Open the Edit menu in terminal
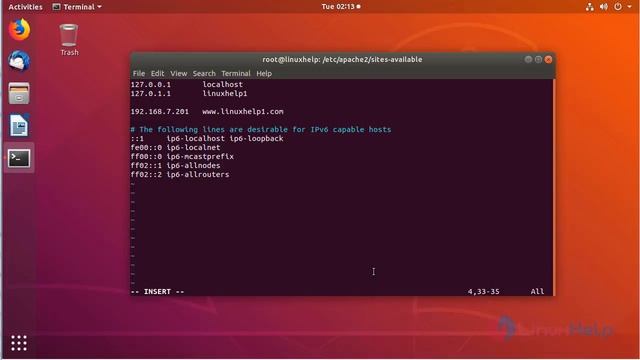Viewport: 640px width, 360px height. 157,73
